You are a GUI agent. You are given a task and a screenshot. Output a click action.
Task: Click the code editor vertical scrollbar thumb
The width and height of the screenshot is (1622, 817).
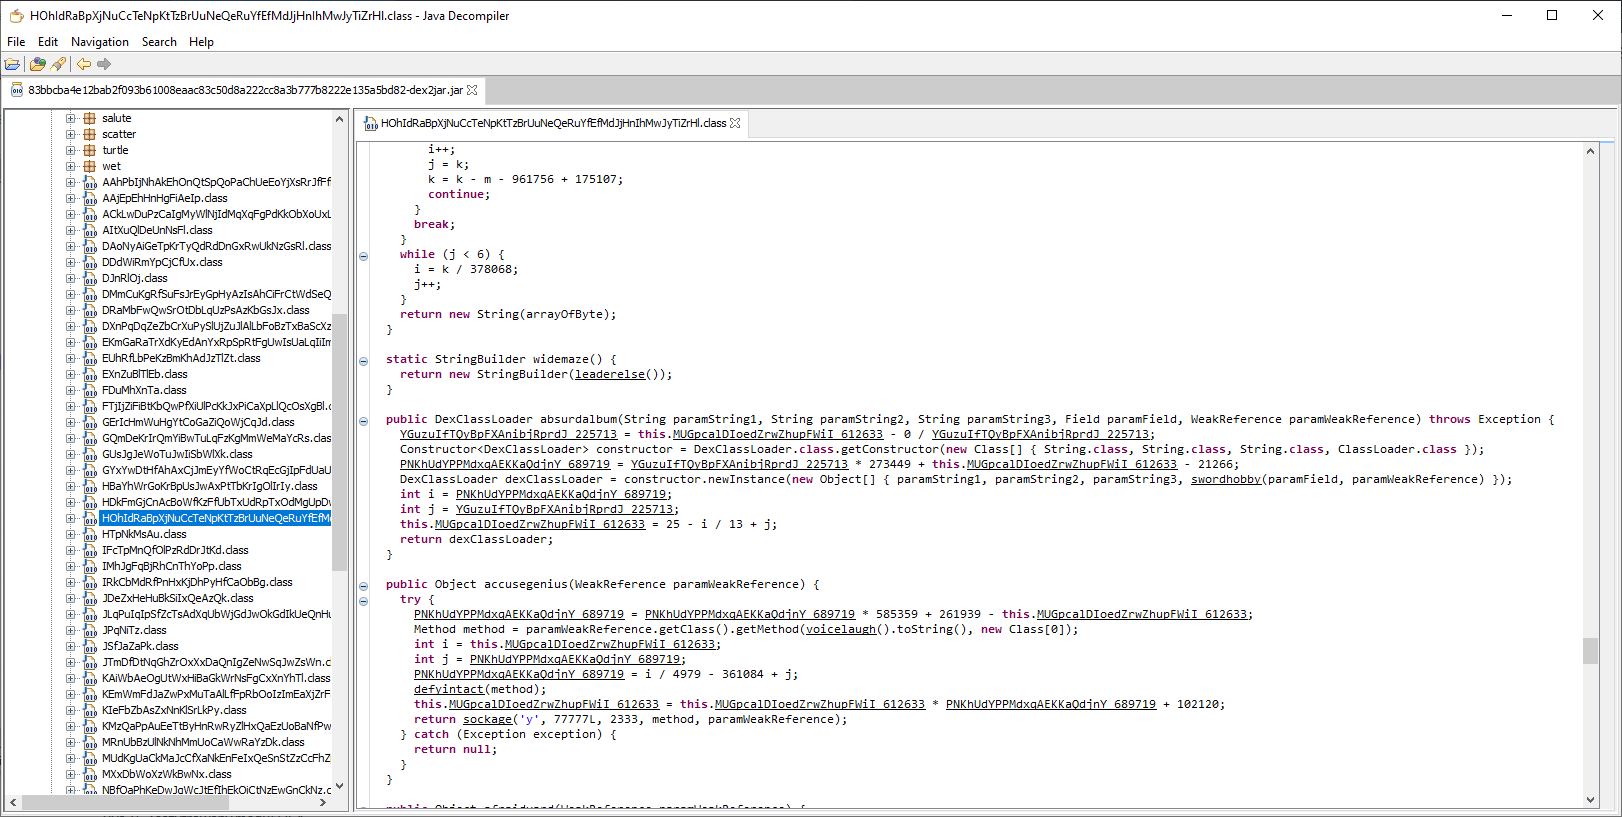point(1590,650)
